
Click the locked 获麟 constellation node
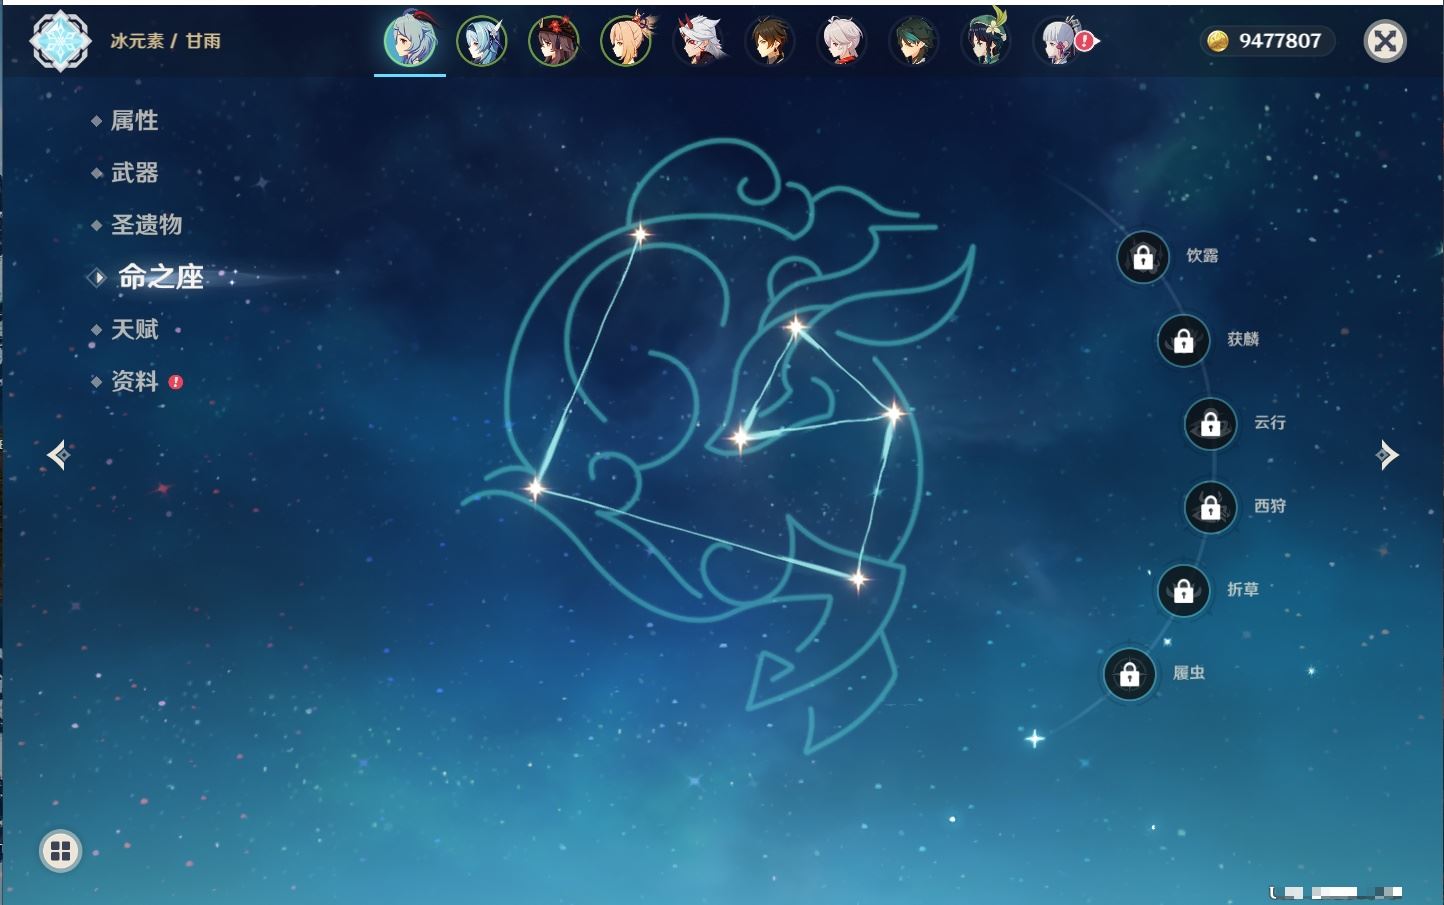point(1184,340)
